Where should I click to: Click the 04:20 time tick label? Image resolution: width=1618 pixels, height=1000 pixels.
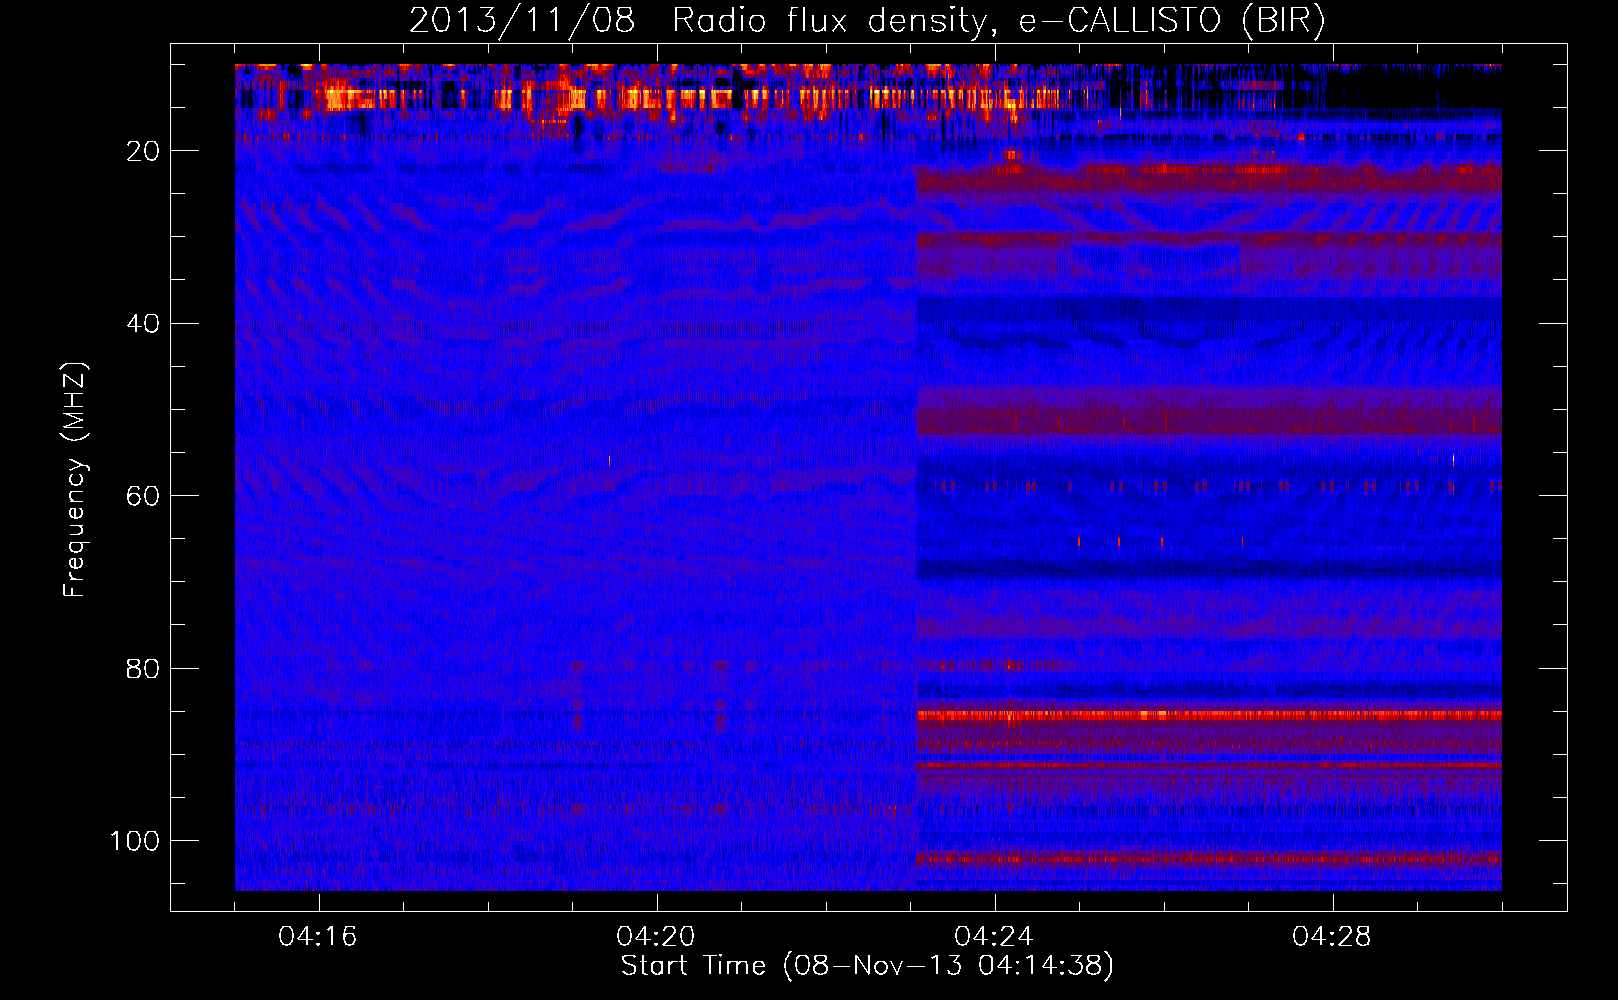pyautogui.click(x=656, y=937)
